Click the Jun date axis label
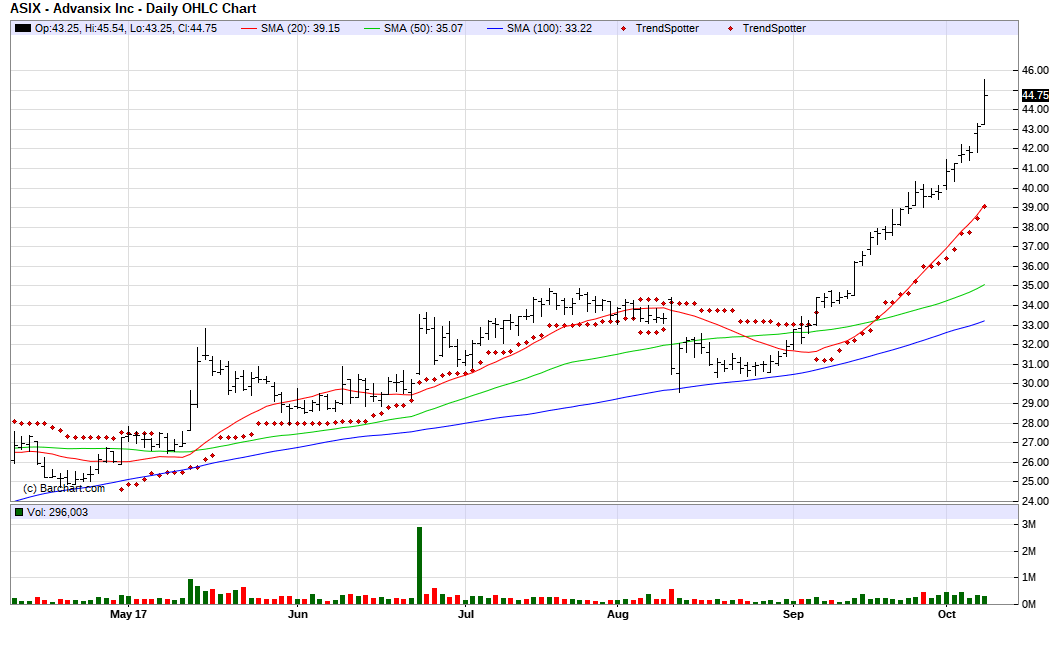Viewport: 1060px width, 645px height. 297,614
